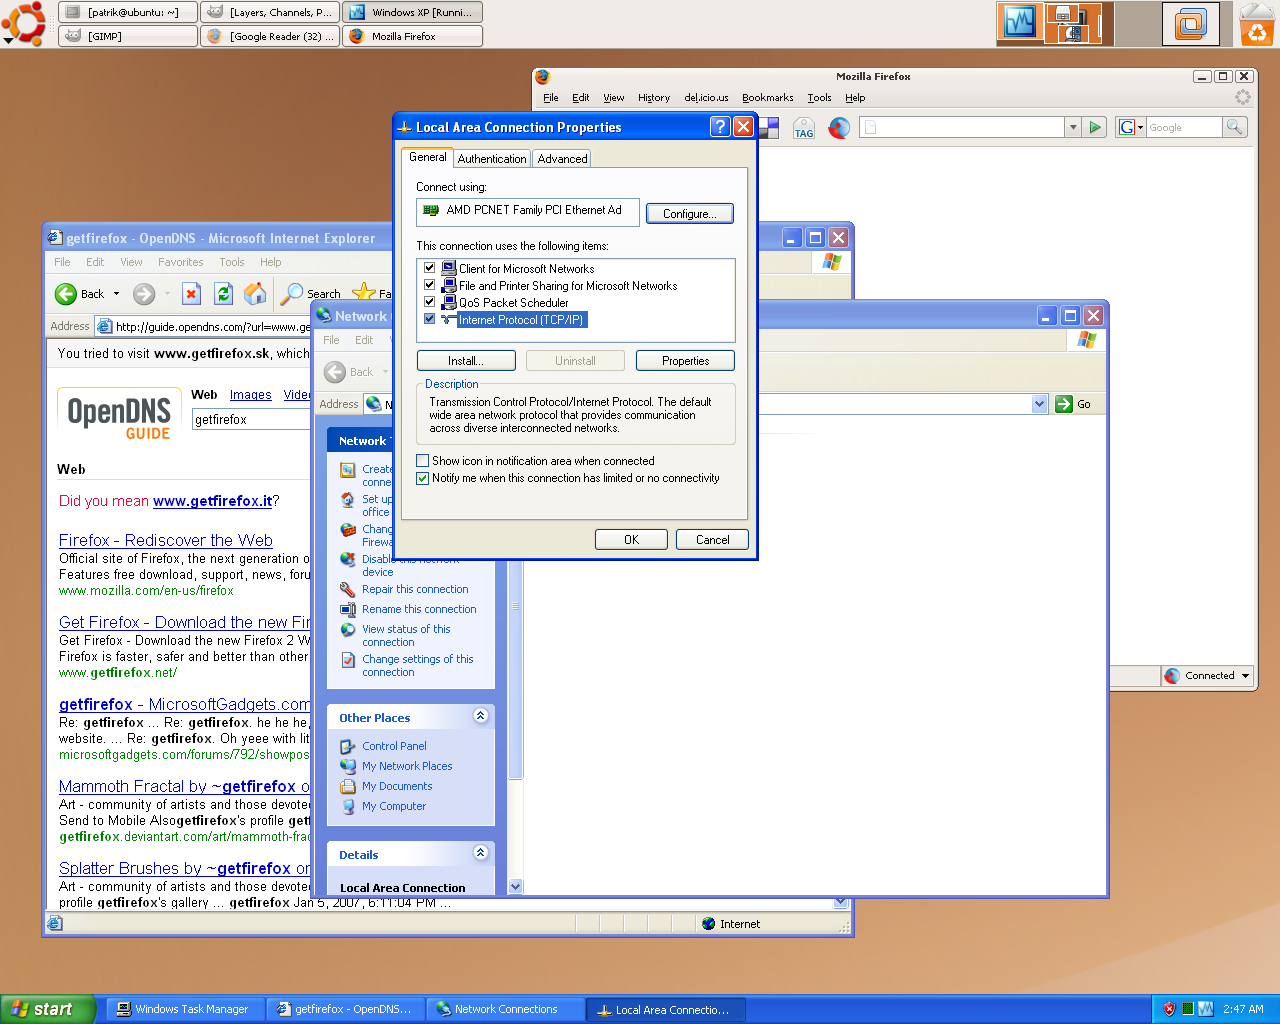Image resolution: width=1280 pixels, height=1024 pixels.
Task: Click the Configure... button
Action: pos(690,214)
